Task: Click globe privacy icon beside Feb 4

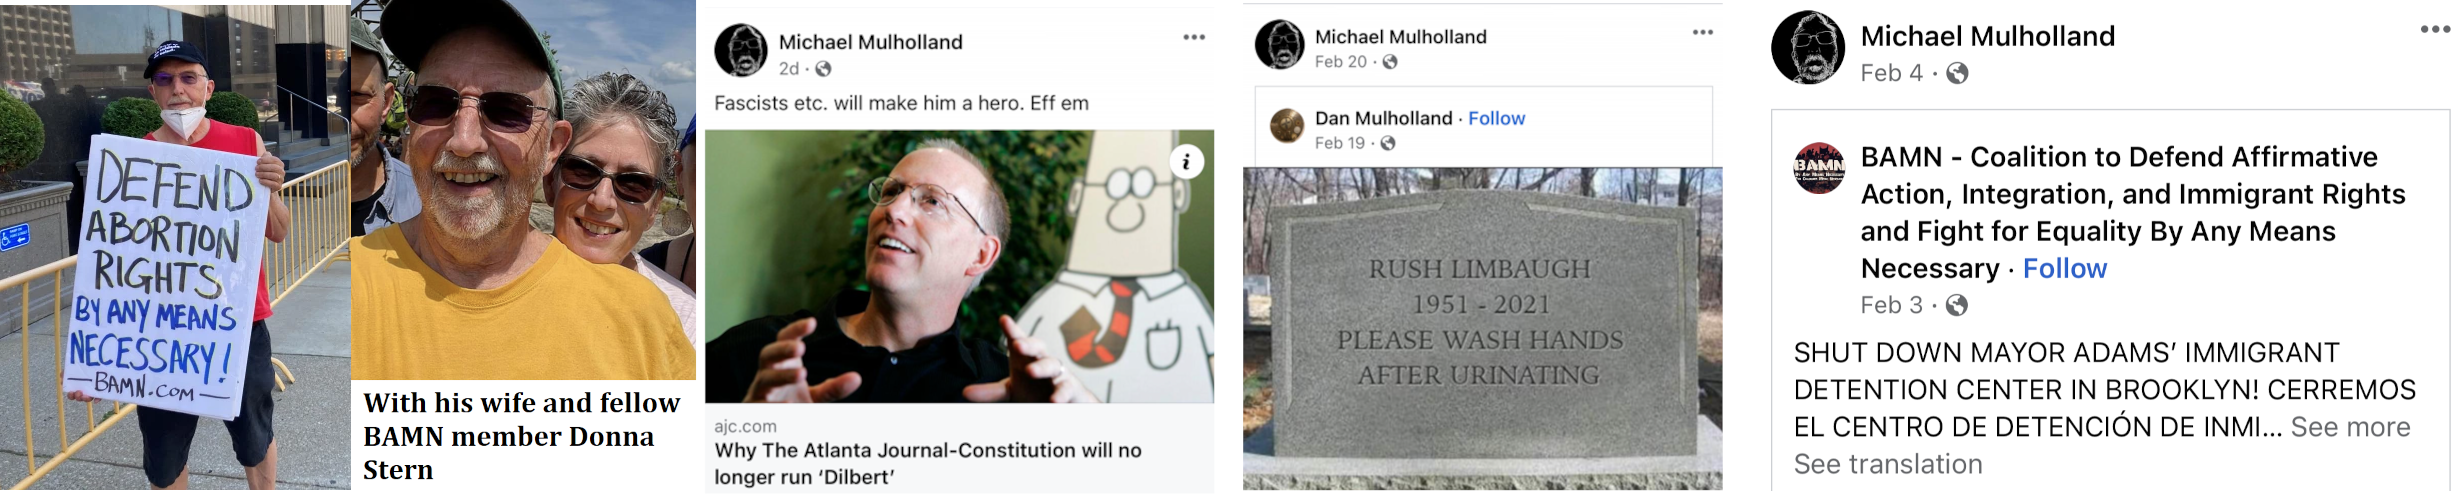Action: (x=1957, y=73)
